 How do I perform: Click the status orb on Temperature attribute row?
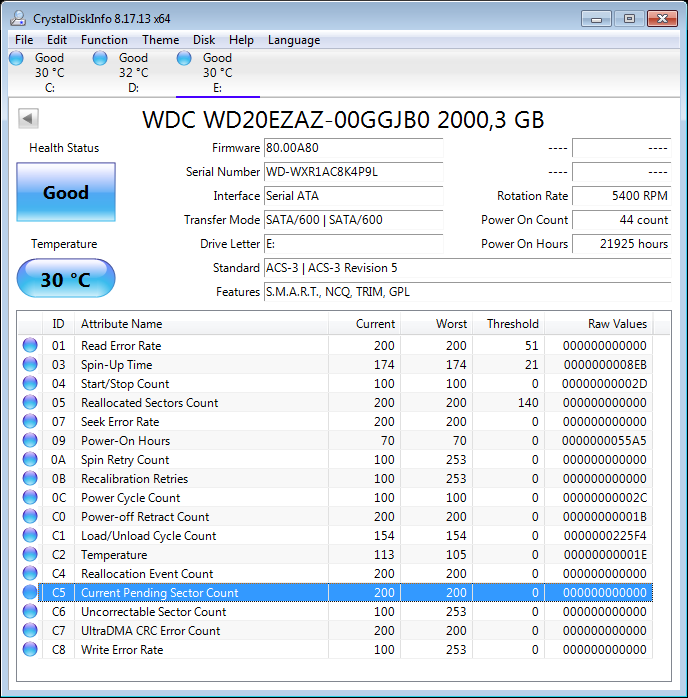(30, 554)
